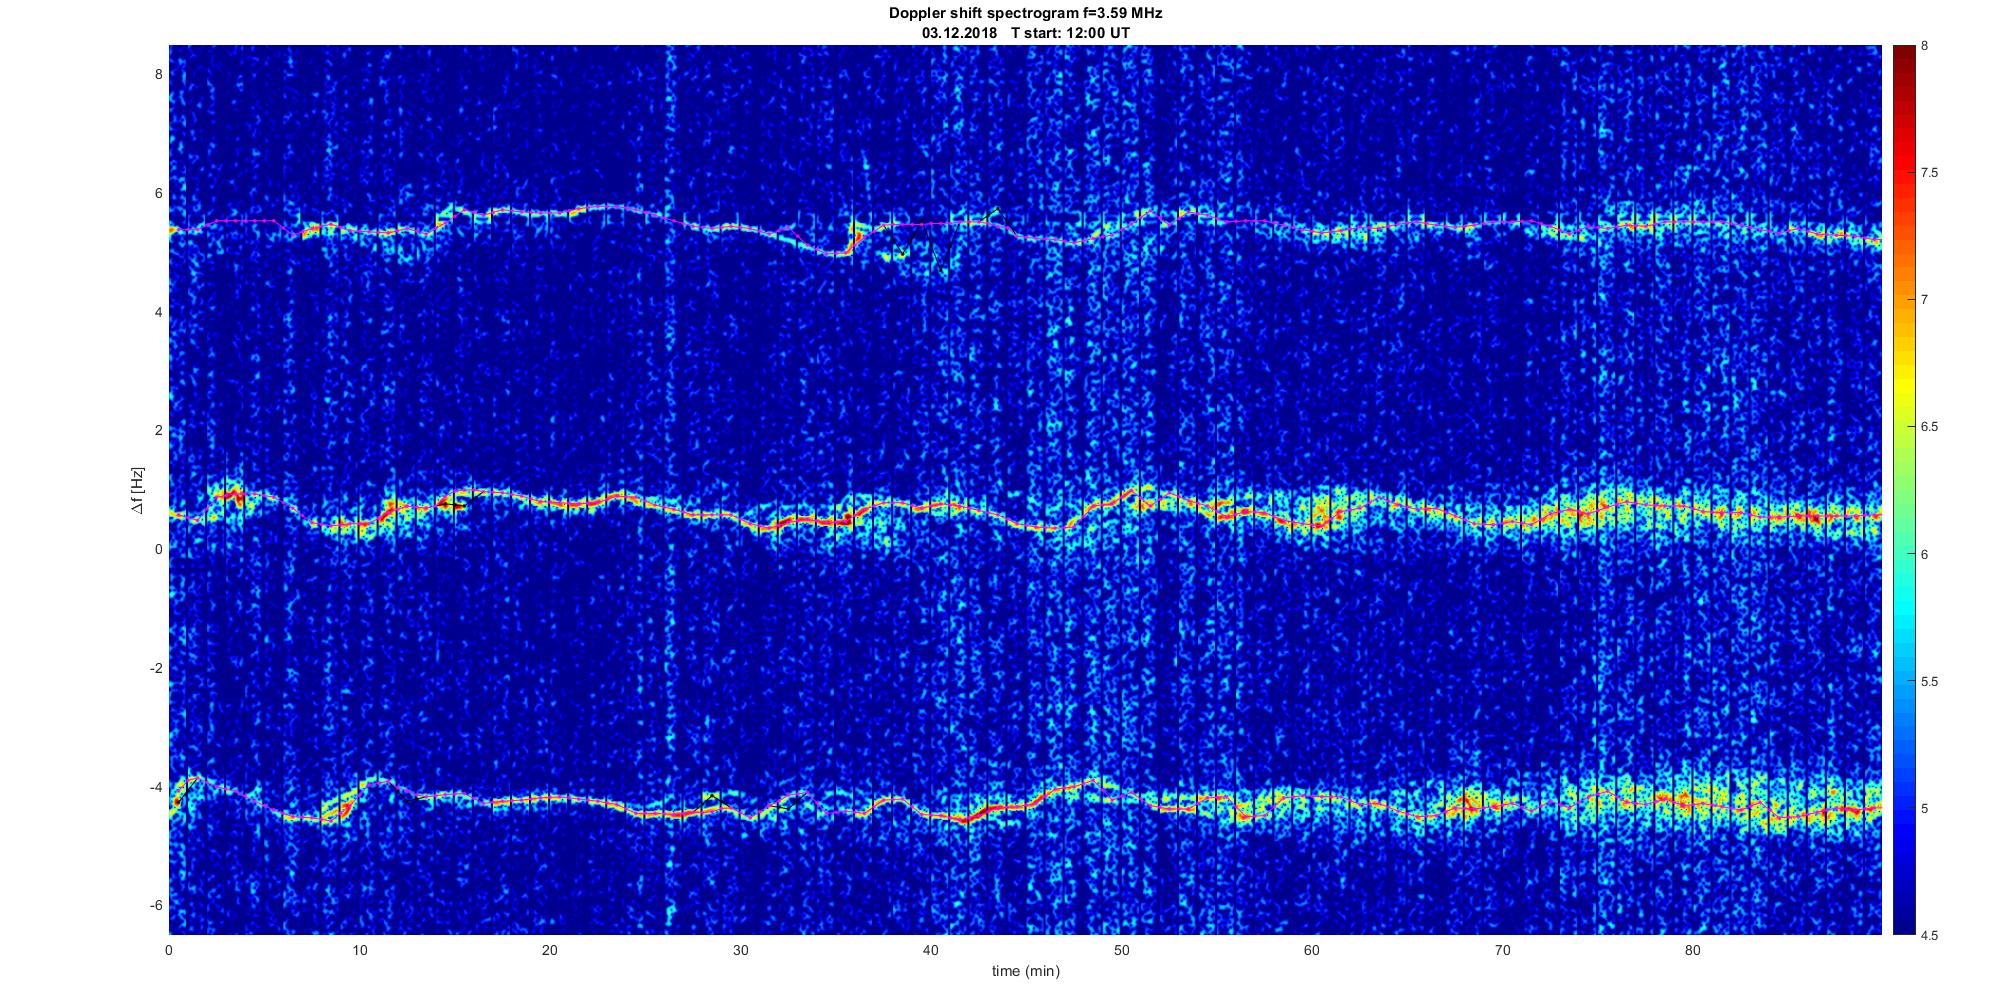The image size is (2000, 1003).
Task: Click the colorbar tick label '6.5'
Action: pos(1930,427)
